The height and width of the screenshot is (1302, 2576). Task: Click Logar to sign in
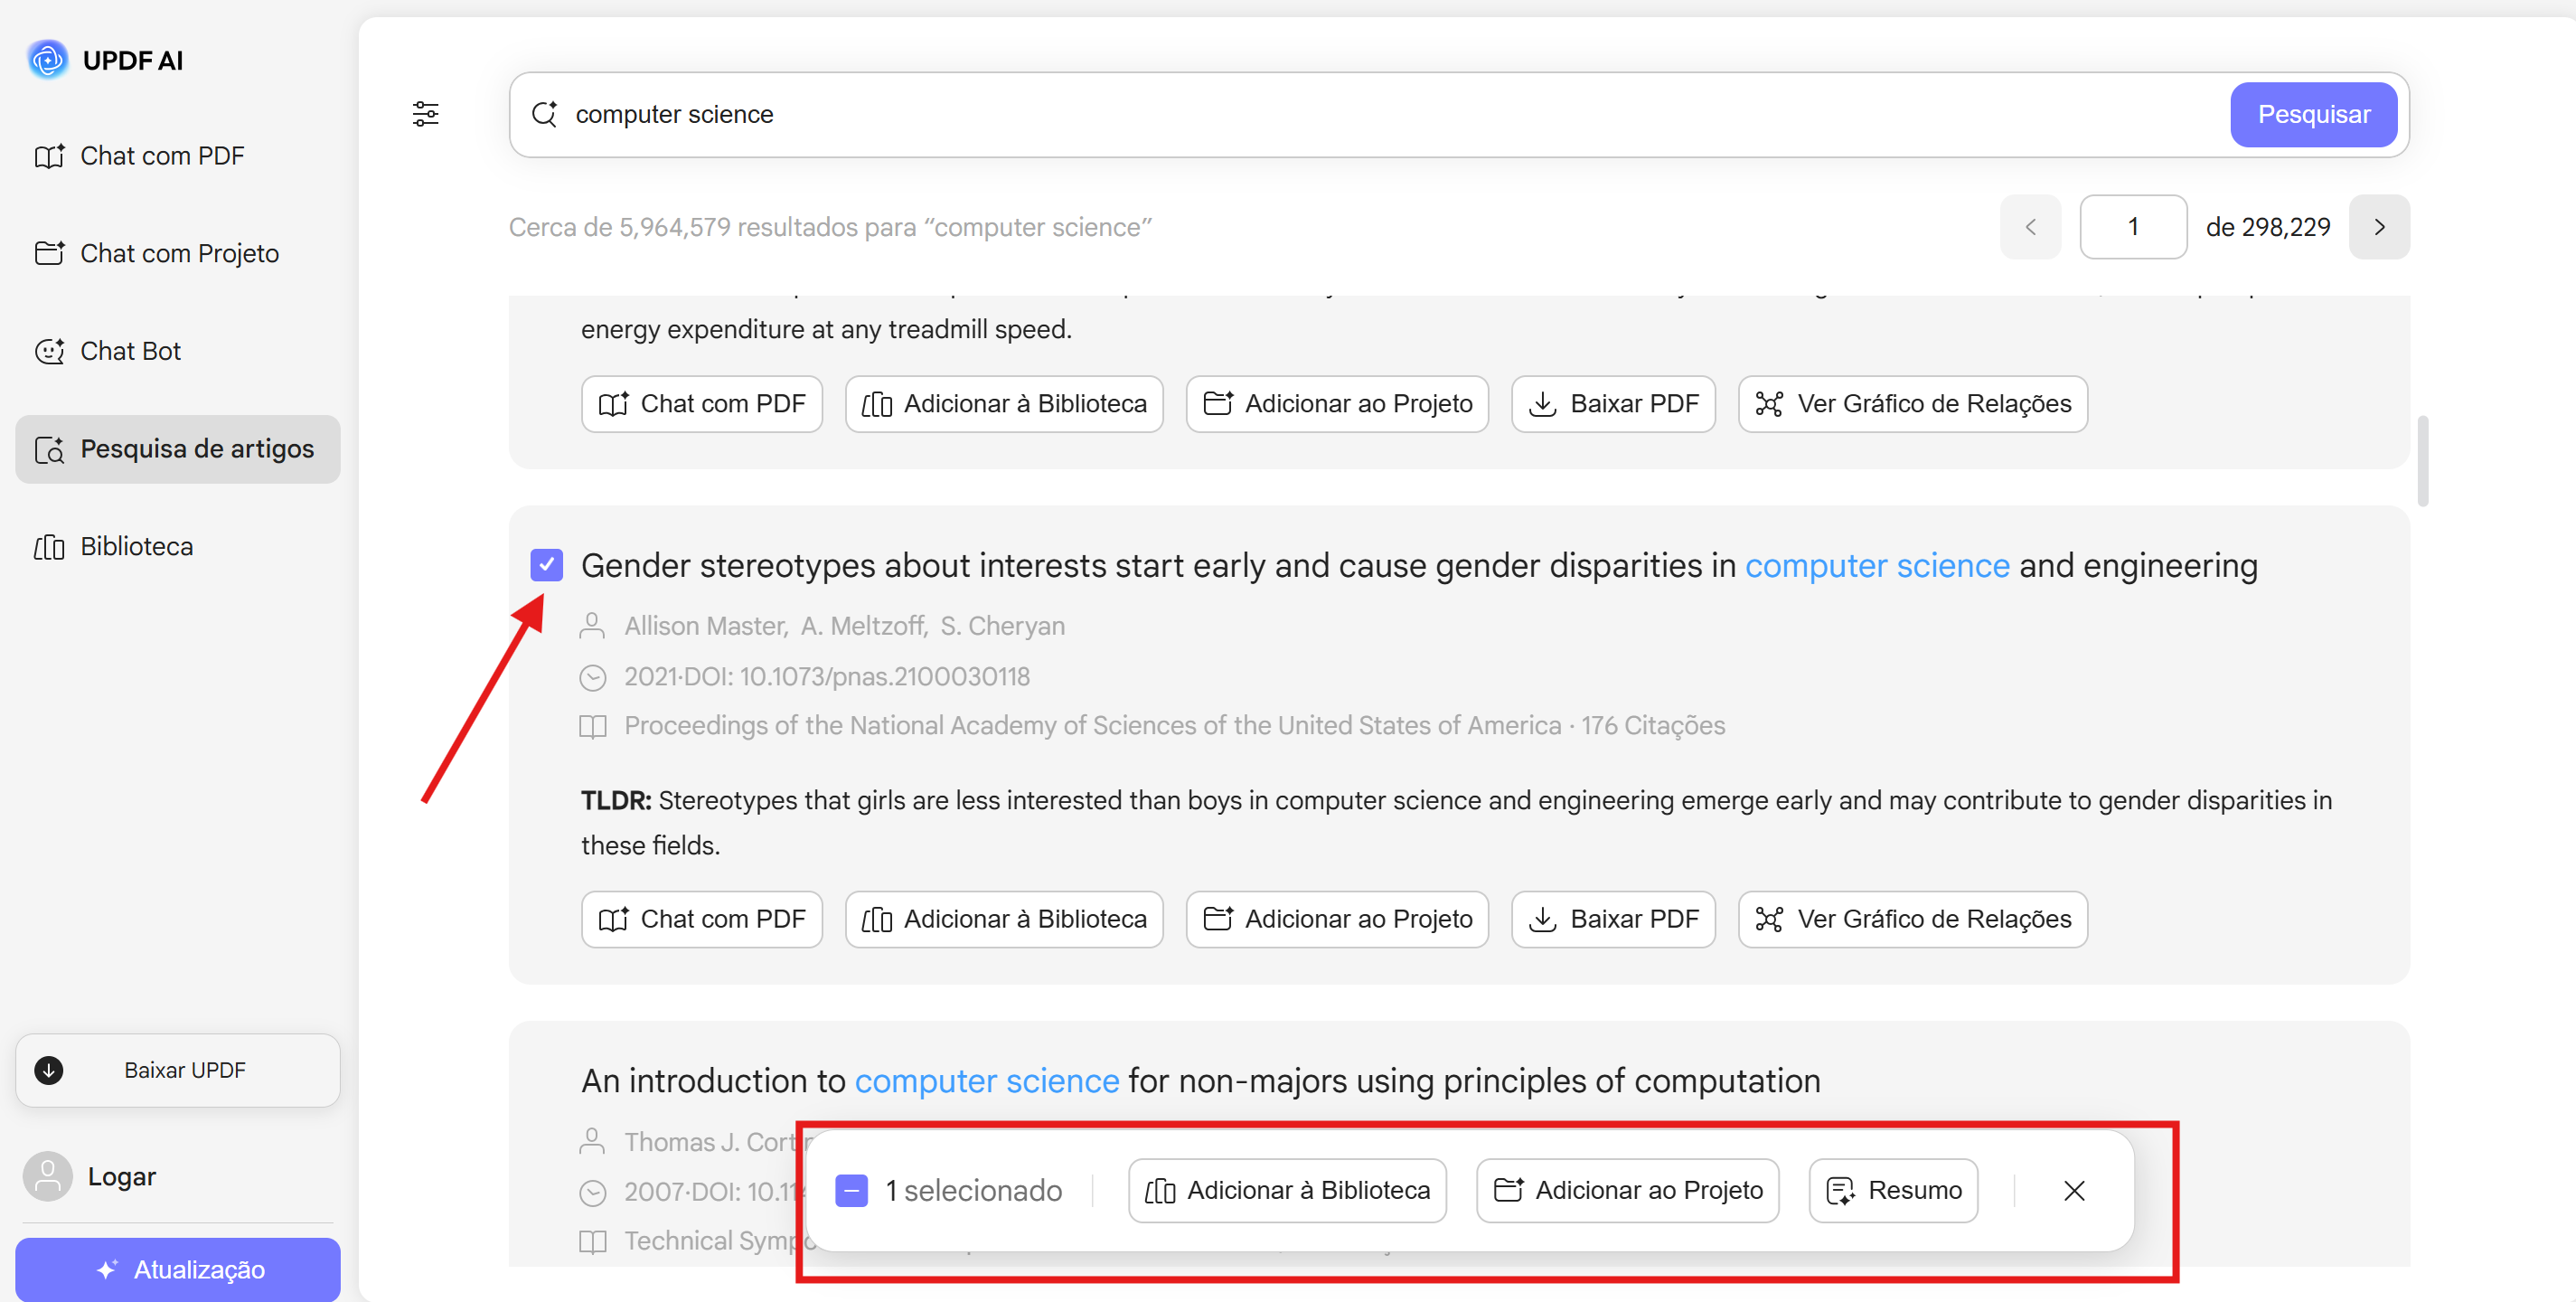tap(122, 1176)
